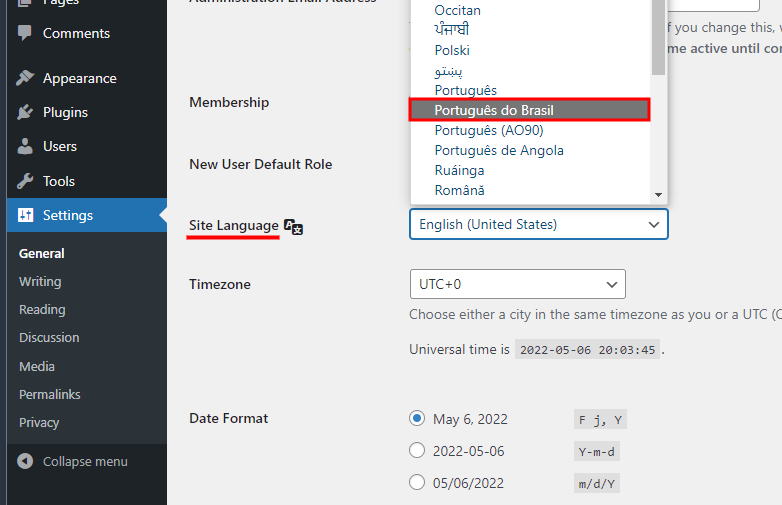
Task: Select the May 6, 2022 date format
Action: pos(417,418)
